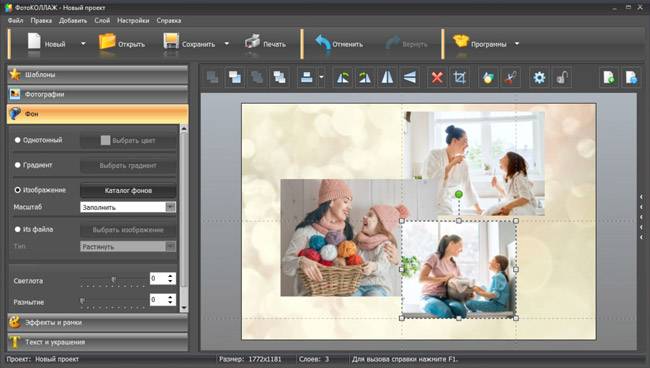Expand the Текст и украшения section
Image resolution: width=650 pixels, height=368 pixels.
click(x=98, y=342)
